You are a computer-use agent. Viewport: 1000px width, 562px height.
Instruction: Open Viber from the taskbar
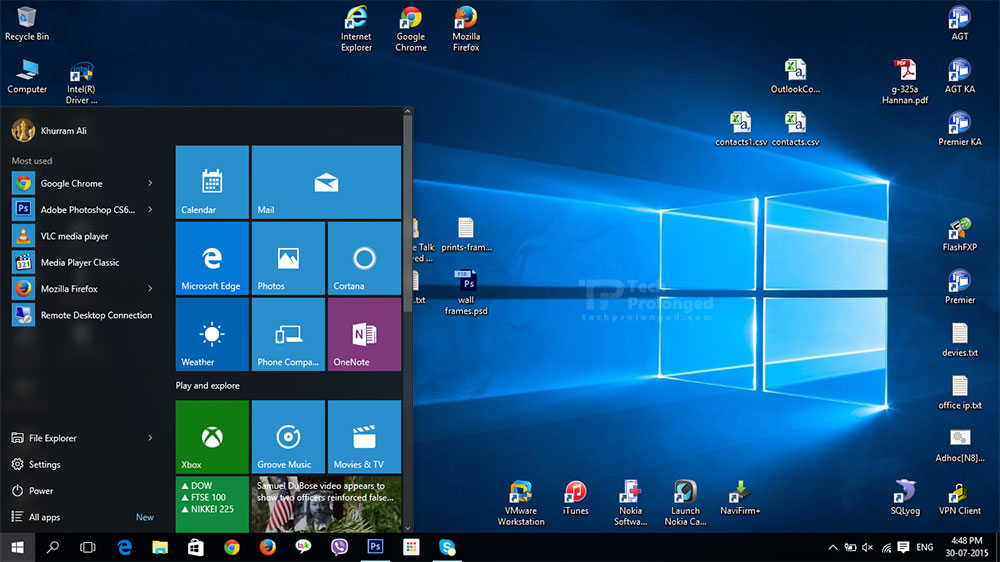(x=339, y=547)
